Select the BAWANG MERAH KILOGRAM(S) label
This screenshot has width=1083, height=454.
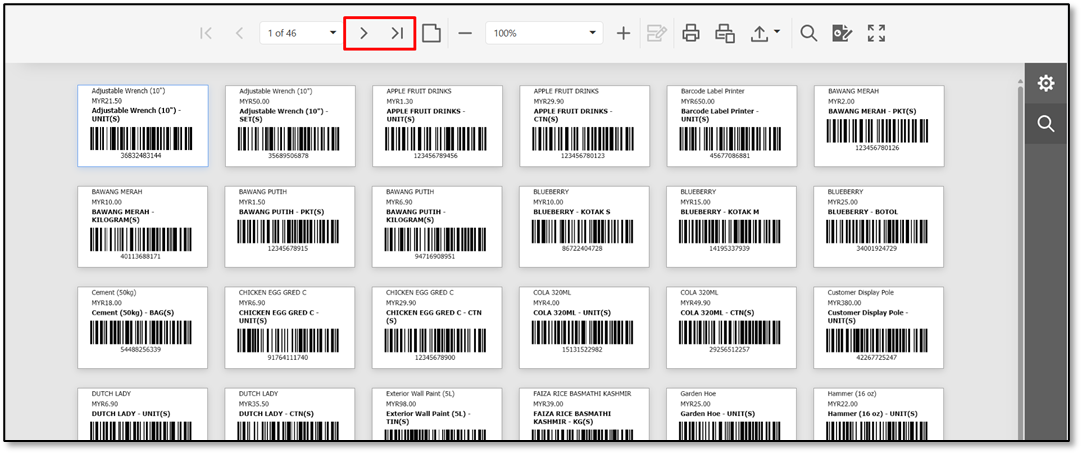coord(142,227)
